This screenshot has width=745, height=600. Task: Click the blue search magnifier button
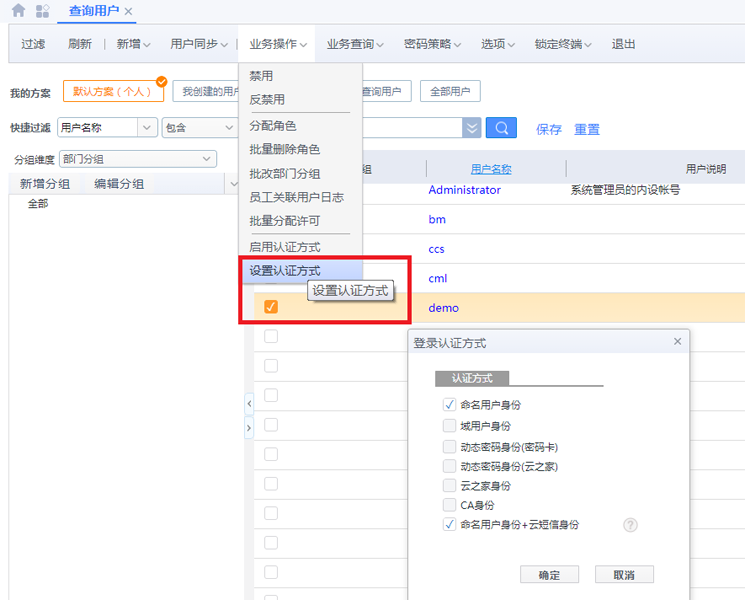coord(501,128)
